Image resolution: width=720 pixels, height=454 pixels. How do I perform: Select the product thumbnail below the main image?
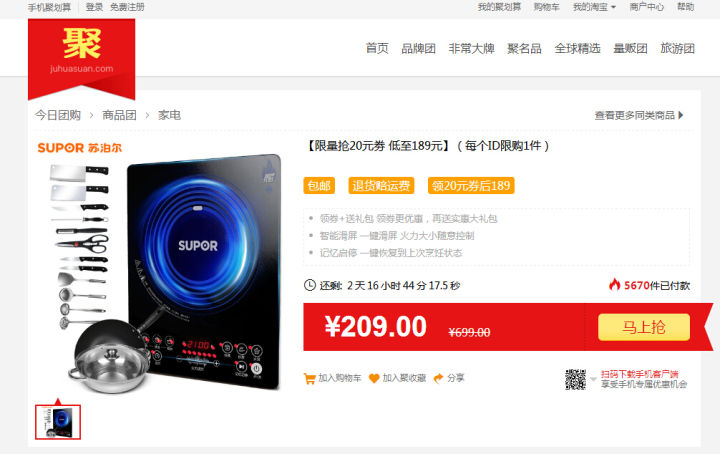(x=58, y=422)
